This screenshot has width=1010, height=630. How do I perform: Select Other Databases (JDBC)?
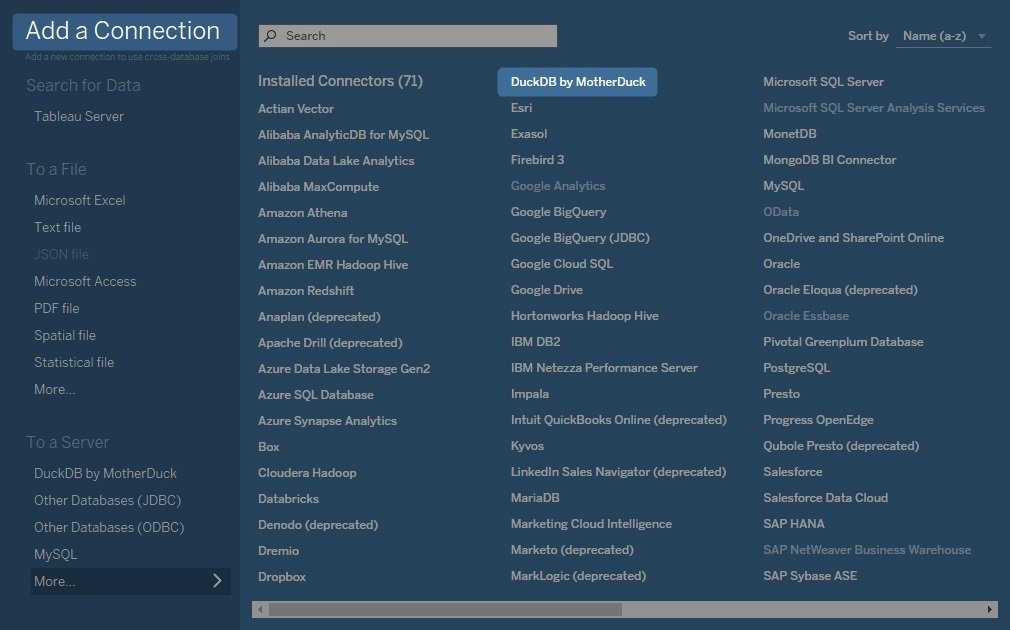[107, 501]
